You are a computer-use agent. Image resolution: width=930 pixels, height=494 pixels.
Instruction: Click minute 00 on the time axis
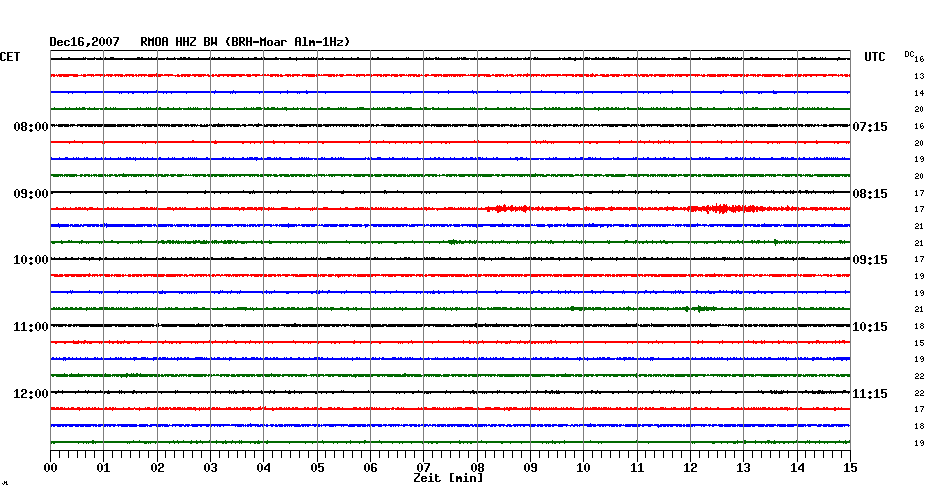50,467
